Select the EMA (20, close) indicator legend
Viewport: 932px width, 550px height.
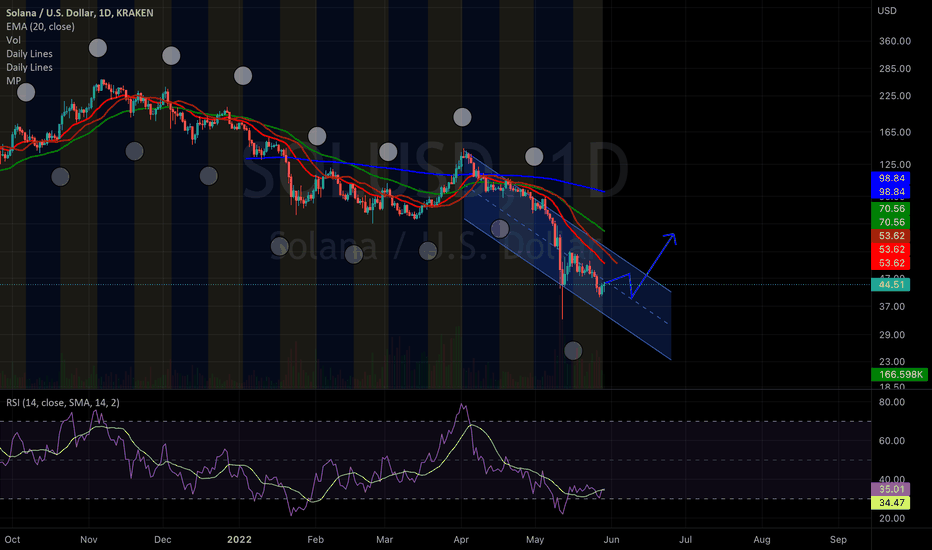[40, 26]
